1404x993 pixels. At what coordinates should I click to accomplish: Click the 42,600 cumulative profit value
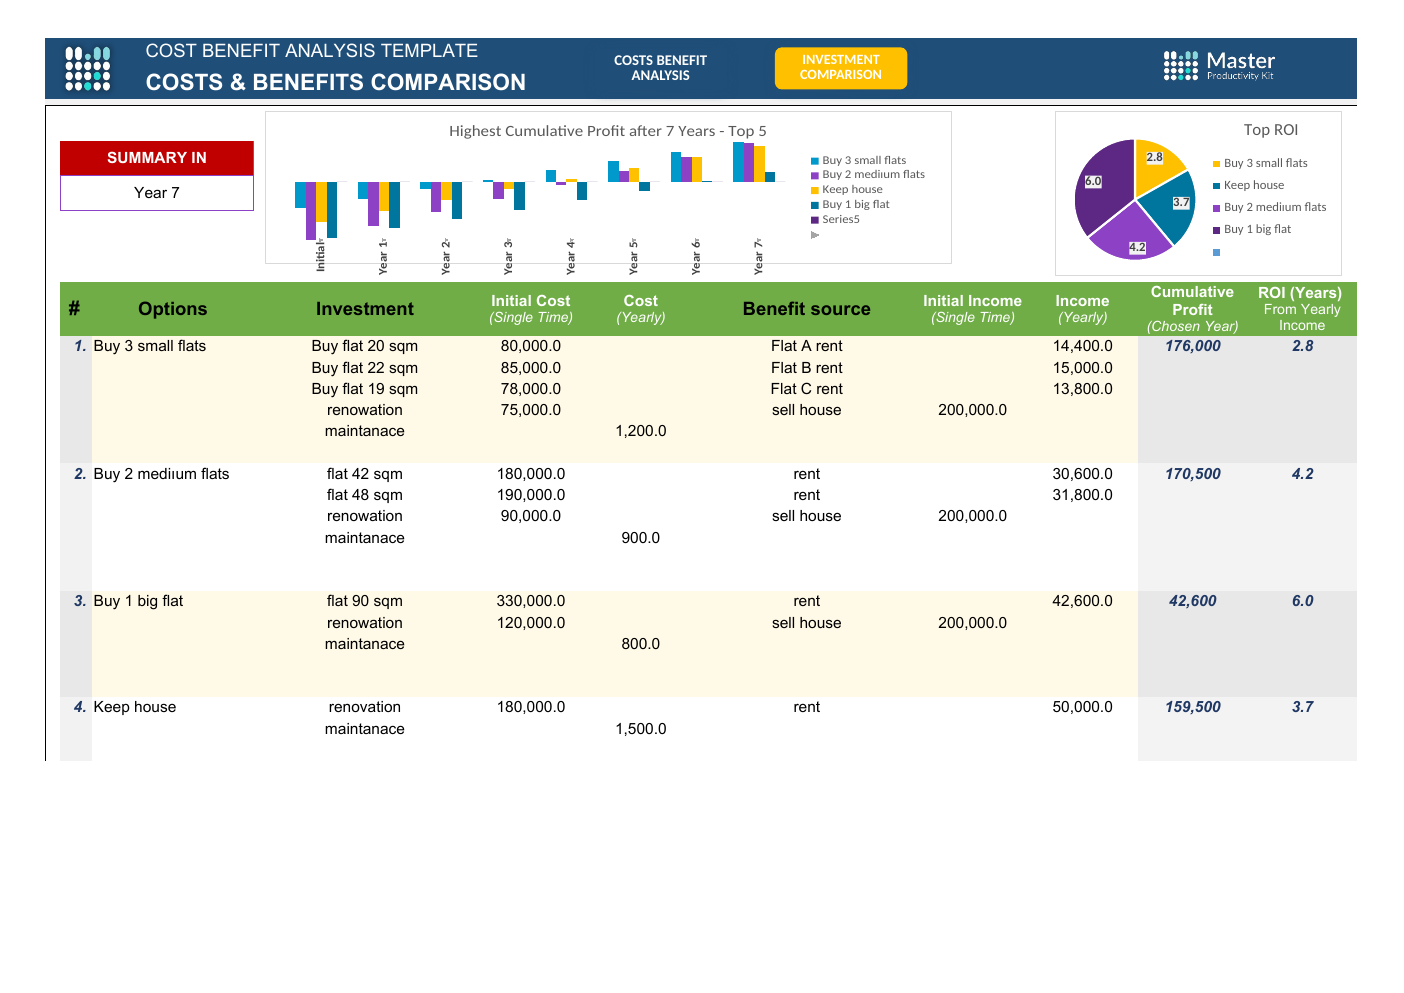tap(1193, 601)
